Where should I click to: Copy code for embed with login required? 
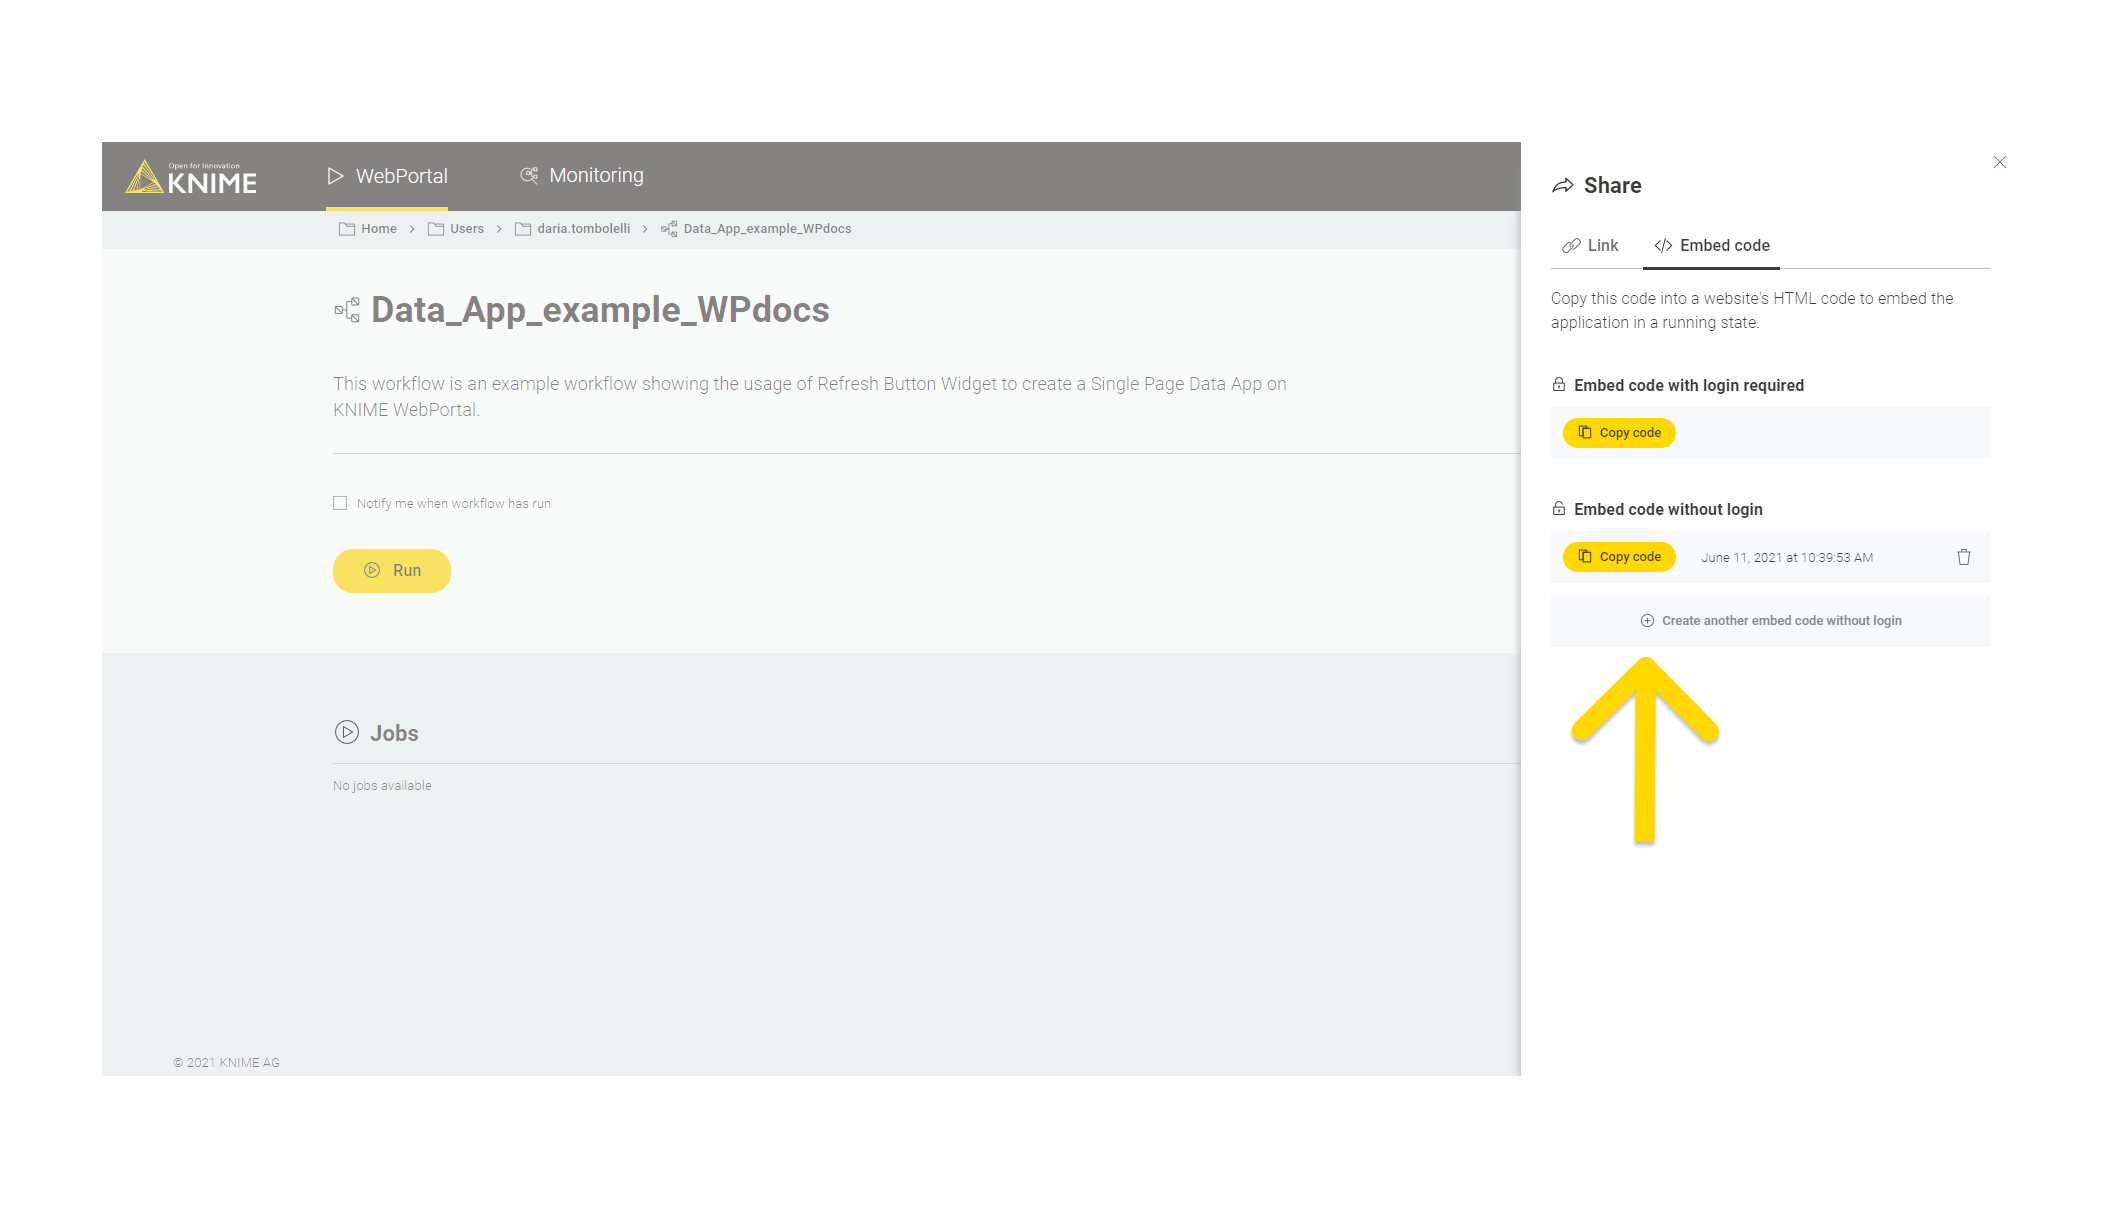1619,433
